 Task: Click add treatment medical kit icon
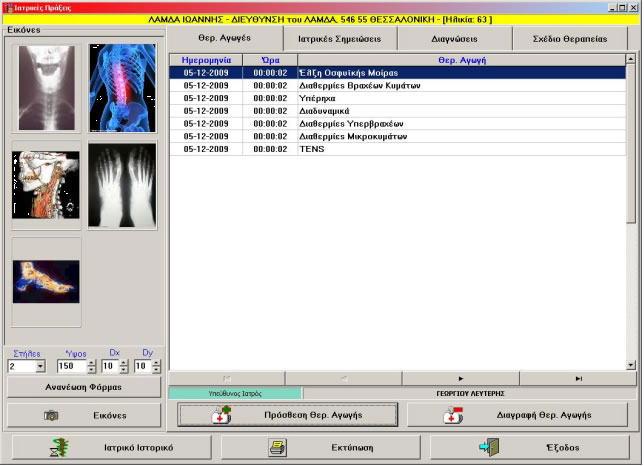tap(221, 415)
